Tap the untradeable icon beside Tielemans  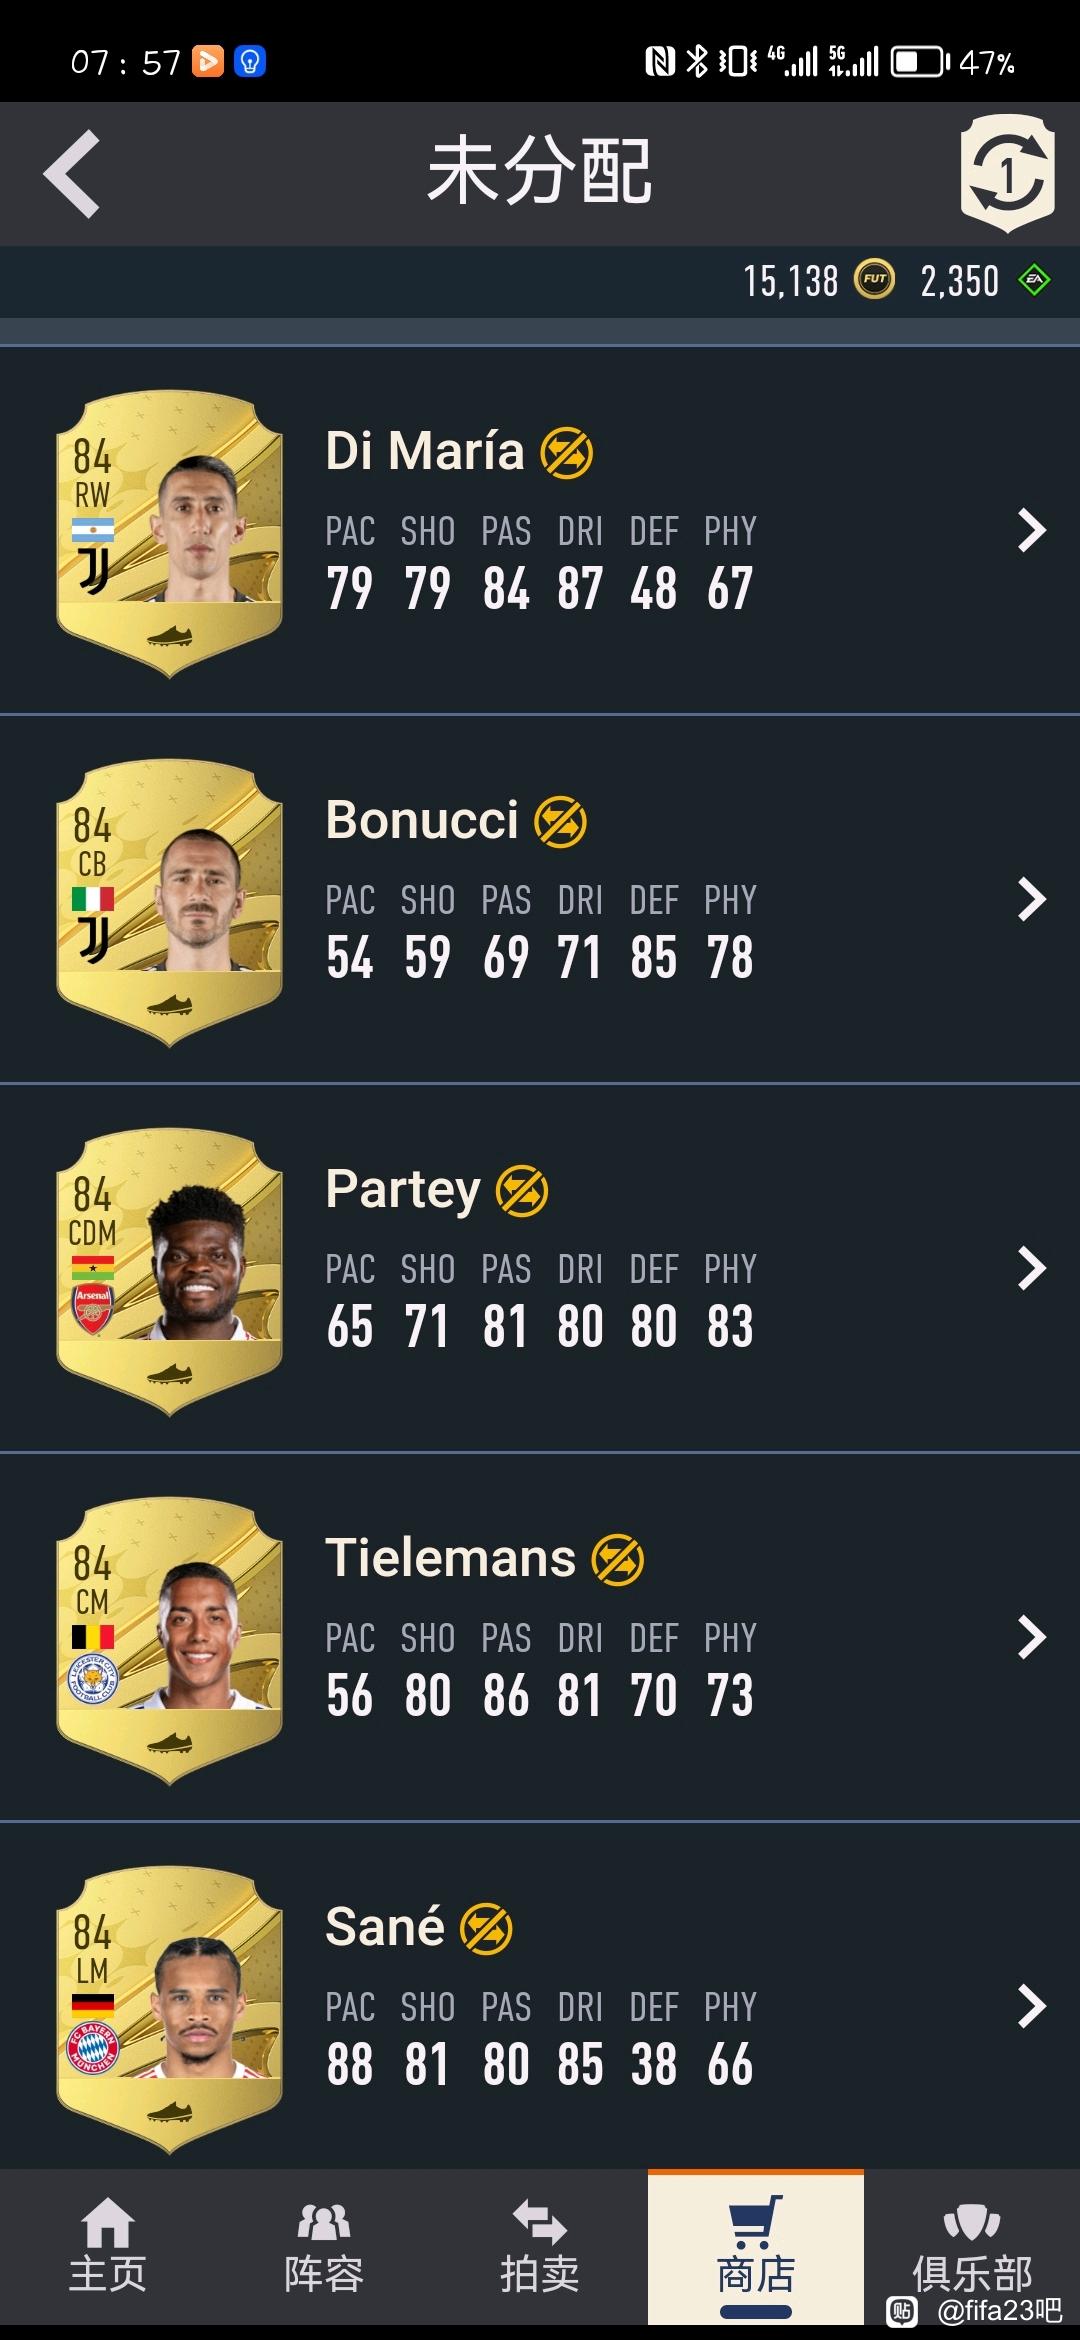(618, 1560)
